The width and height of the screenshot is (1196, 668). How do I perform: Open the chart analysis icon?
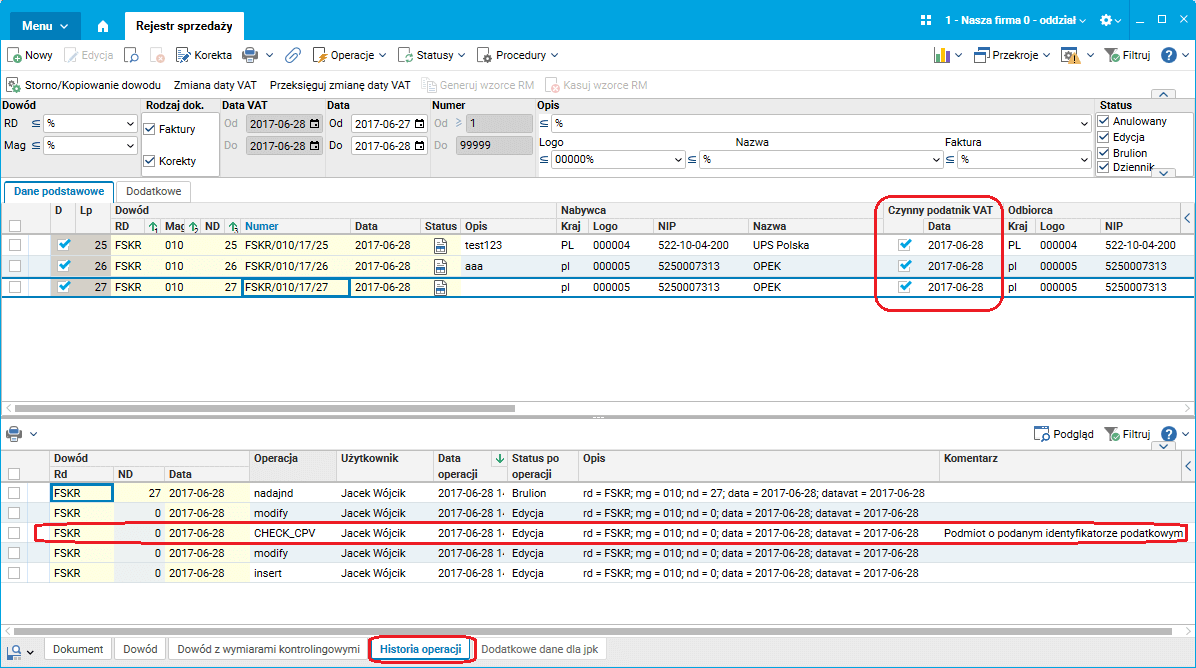tap(942, 55)
